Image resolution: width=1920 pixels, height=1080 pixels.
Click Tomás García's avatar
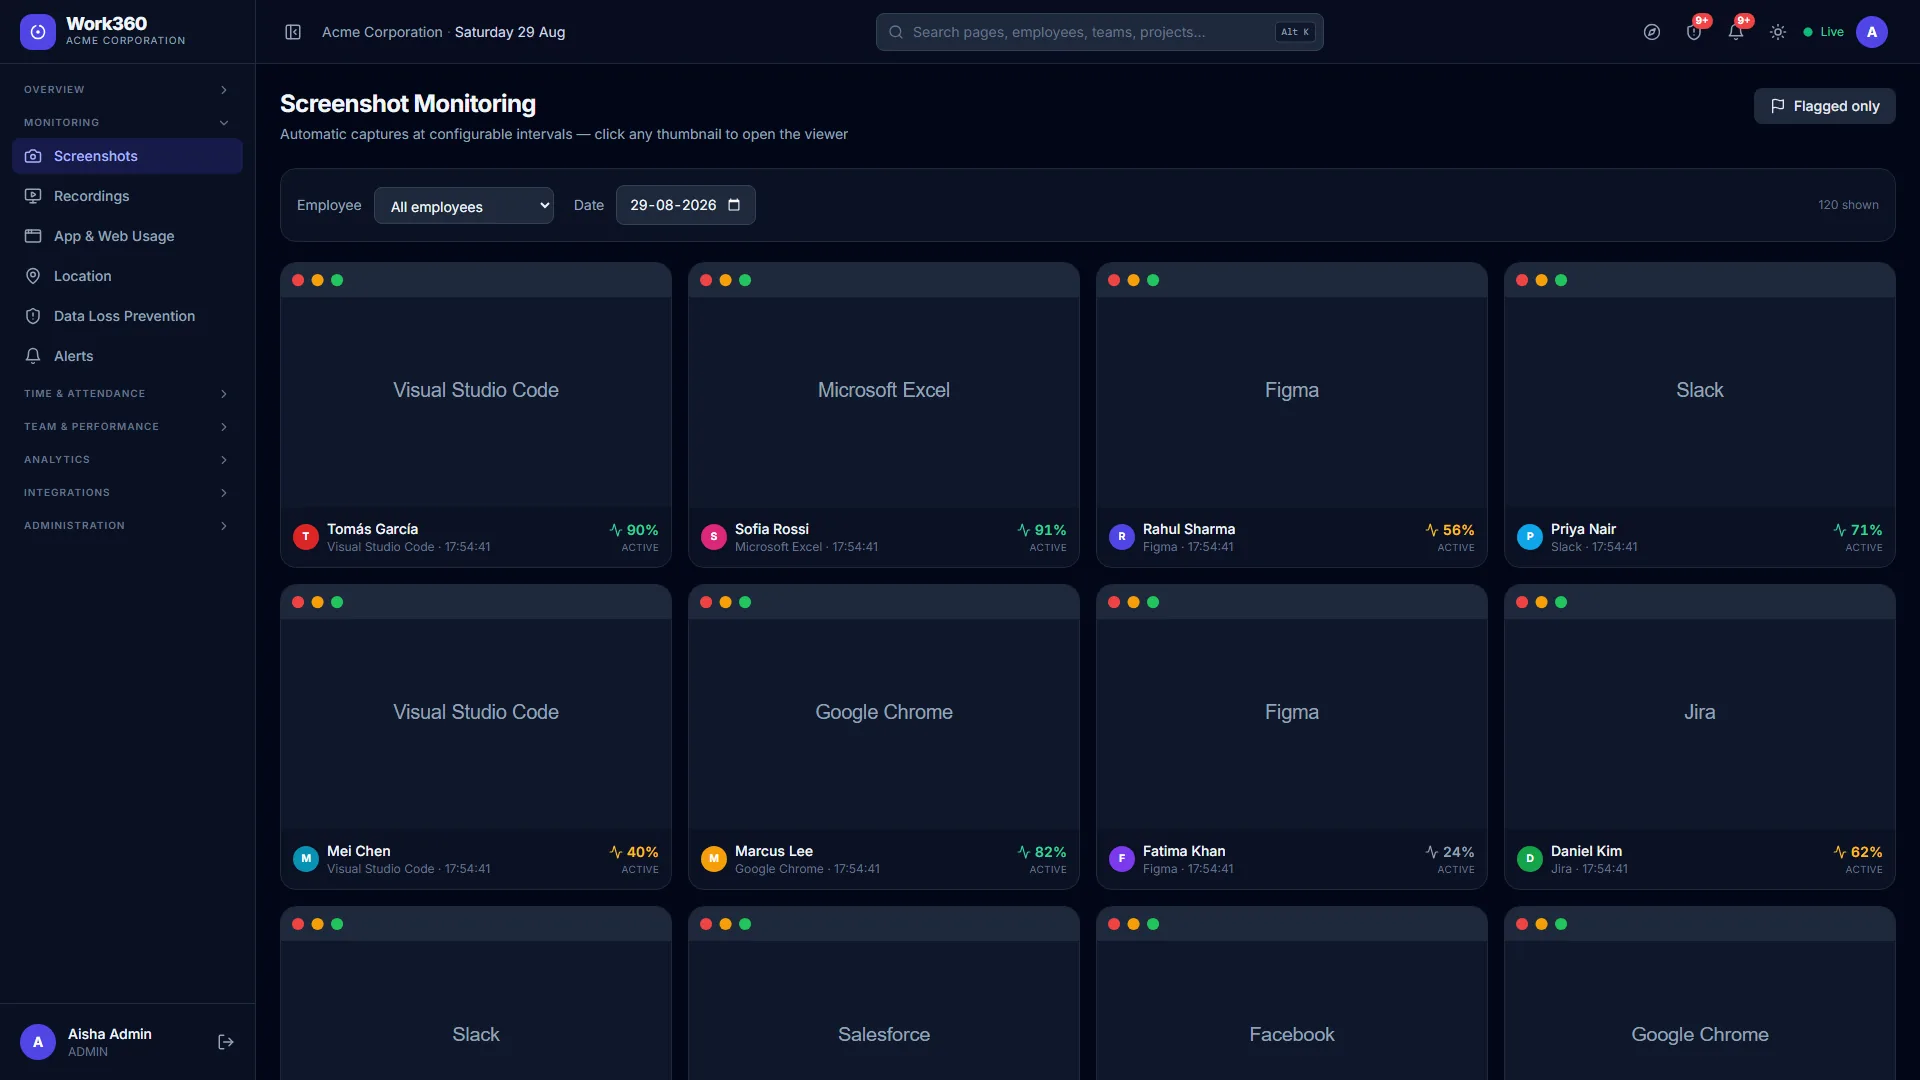point(306,537)
